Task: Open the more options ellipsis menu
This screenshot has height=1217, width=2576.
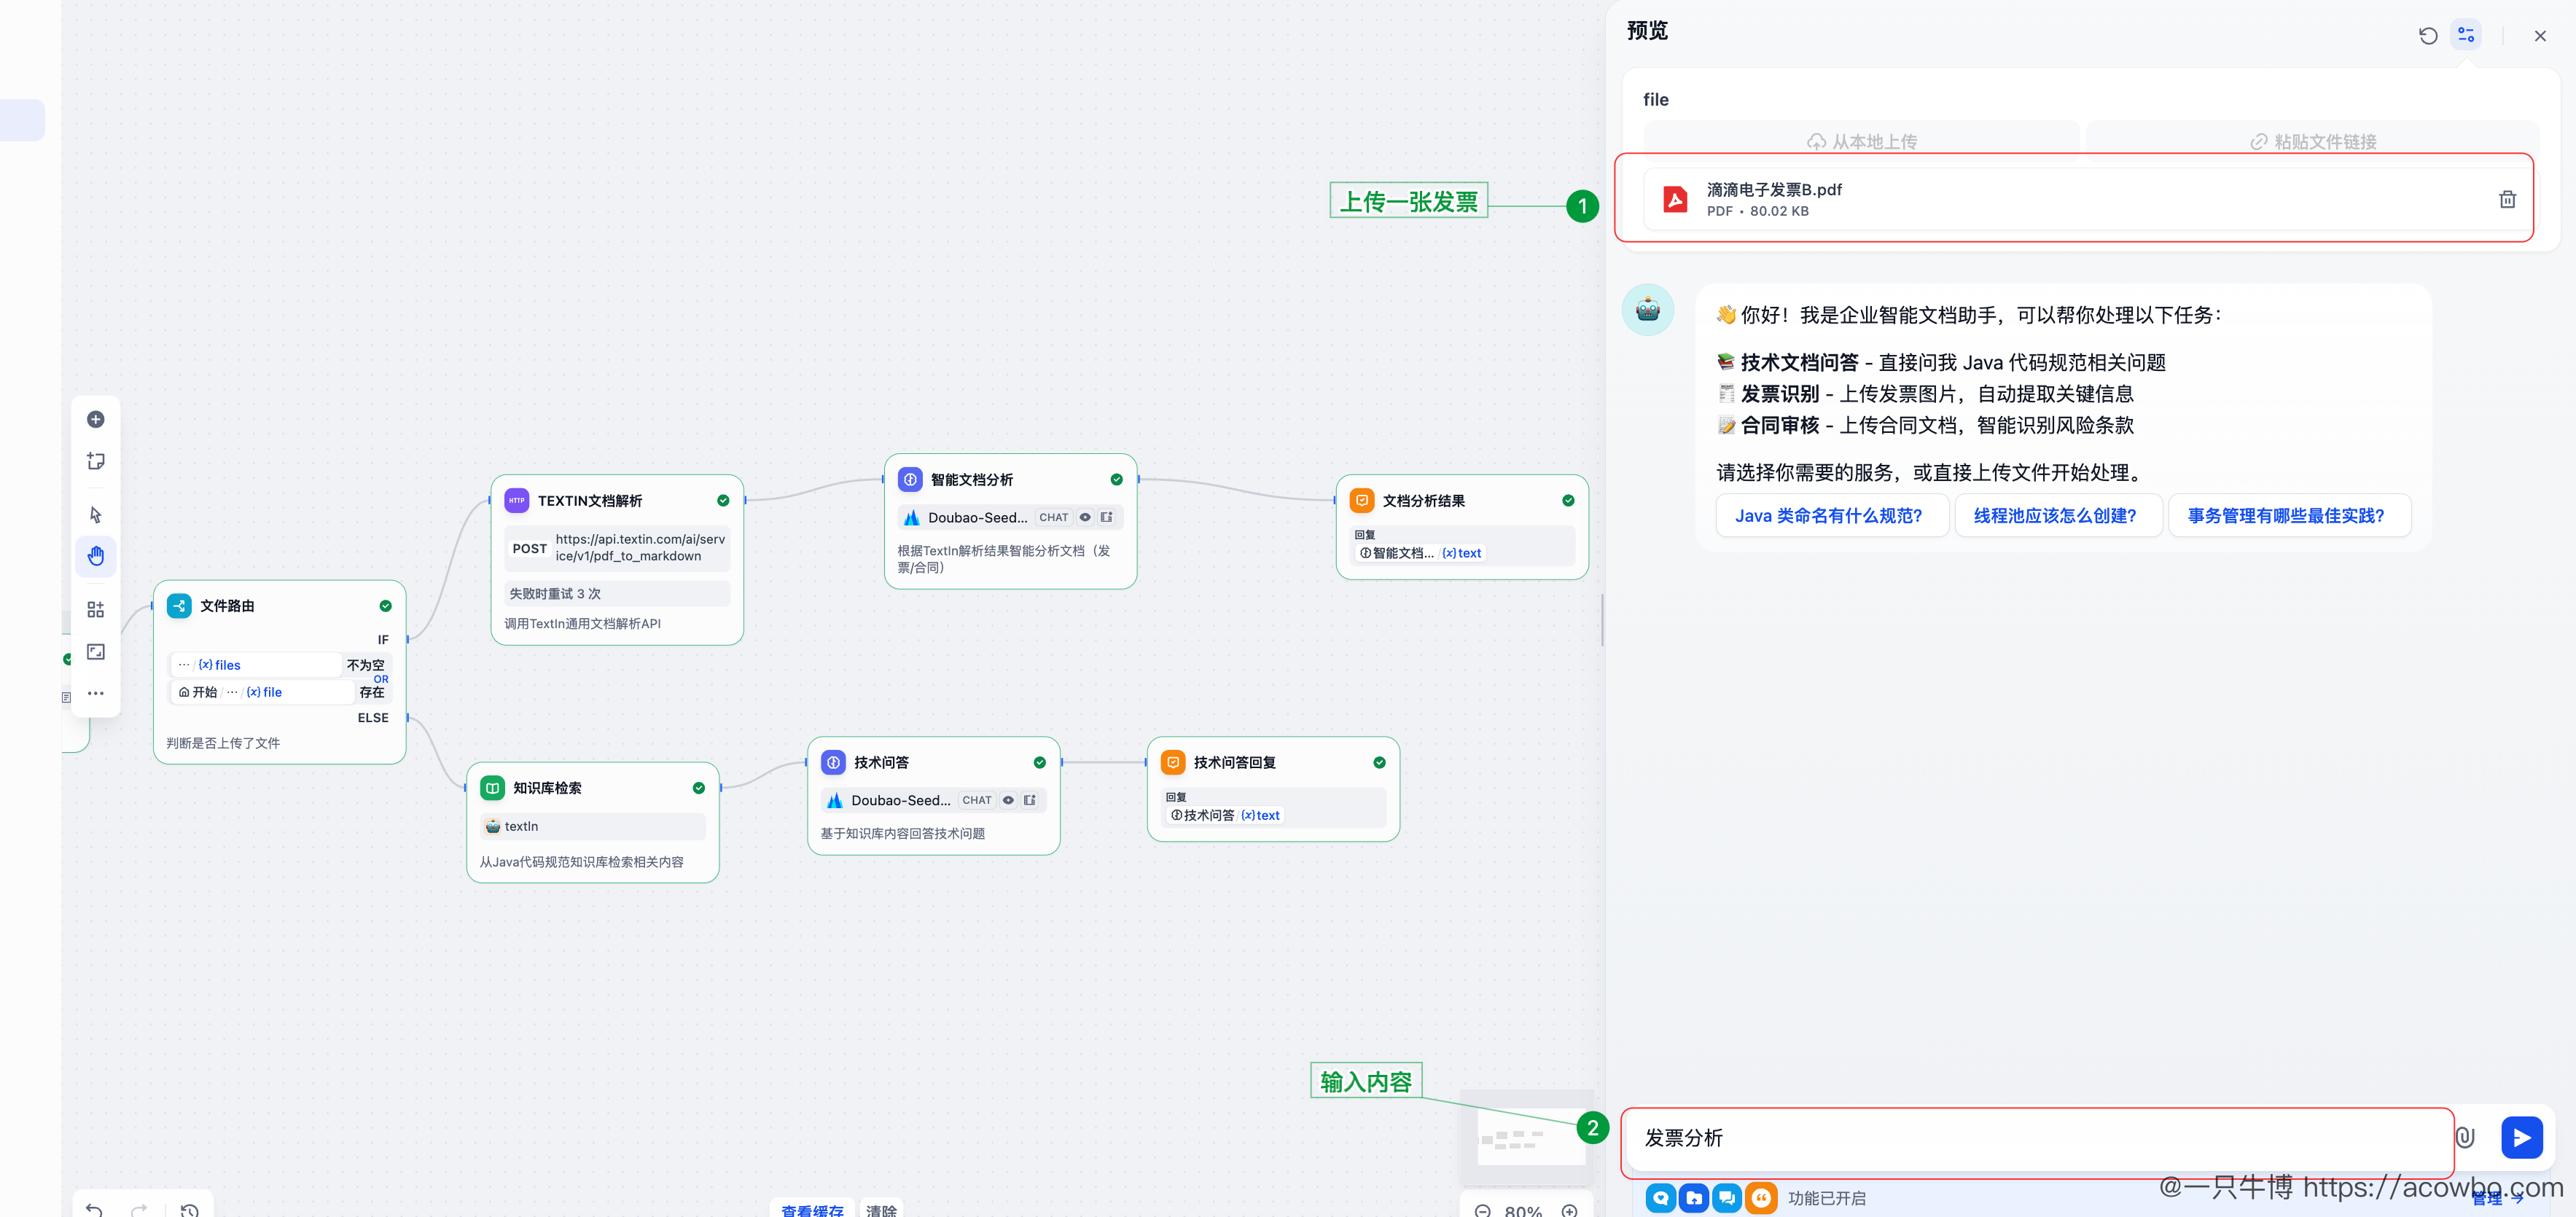Action: pyautogui.click(x=96, y=693)
